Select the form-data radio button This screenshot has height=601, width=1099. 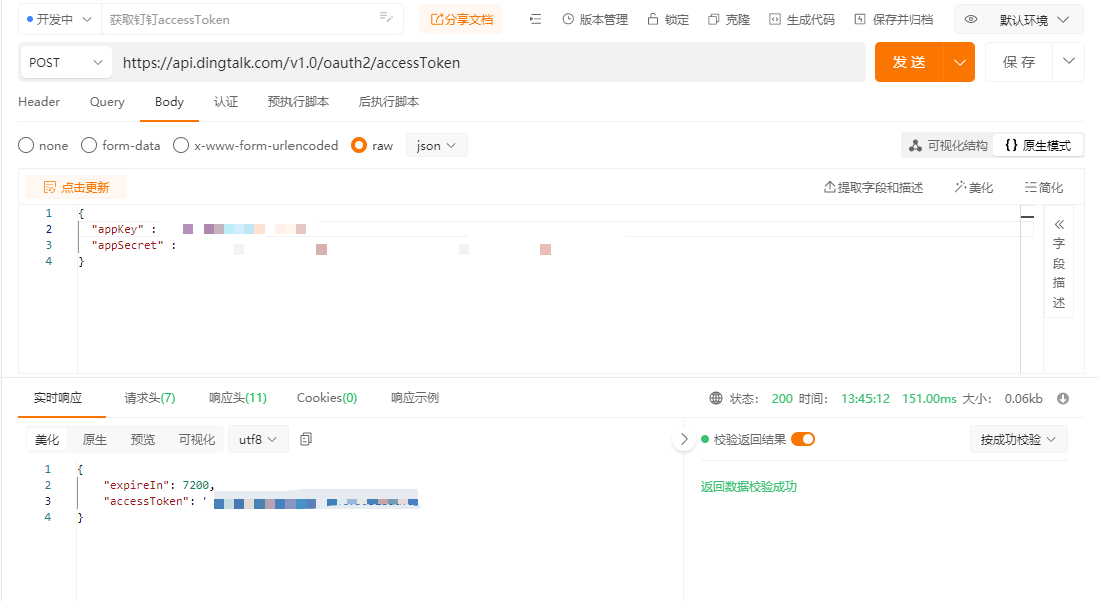[x=87, y=145]
